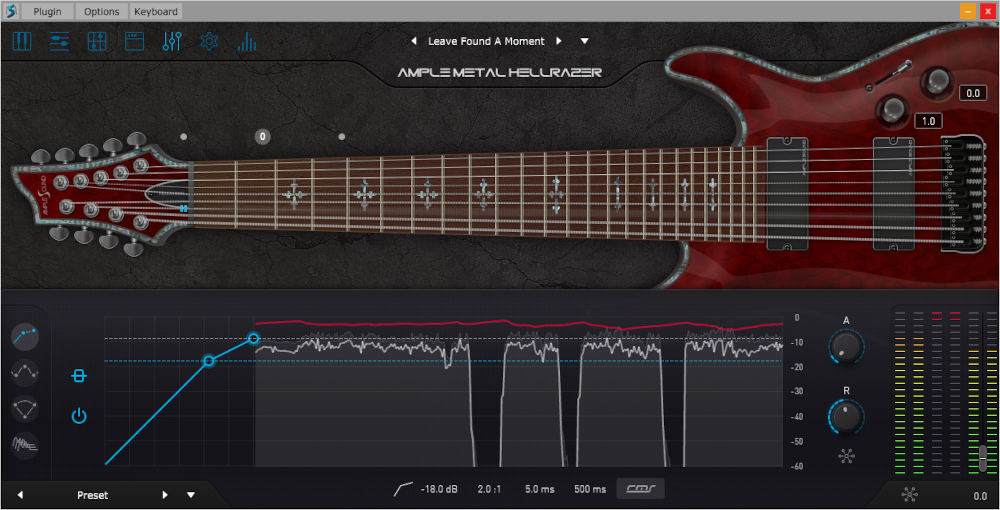Click the 2.0 :1 ratio value
Screen dimensions: 1000x510
click(489, 490)
